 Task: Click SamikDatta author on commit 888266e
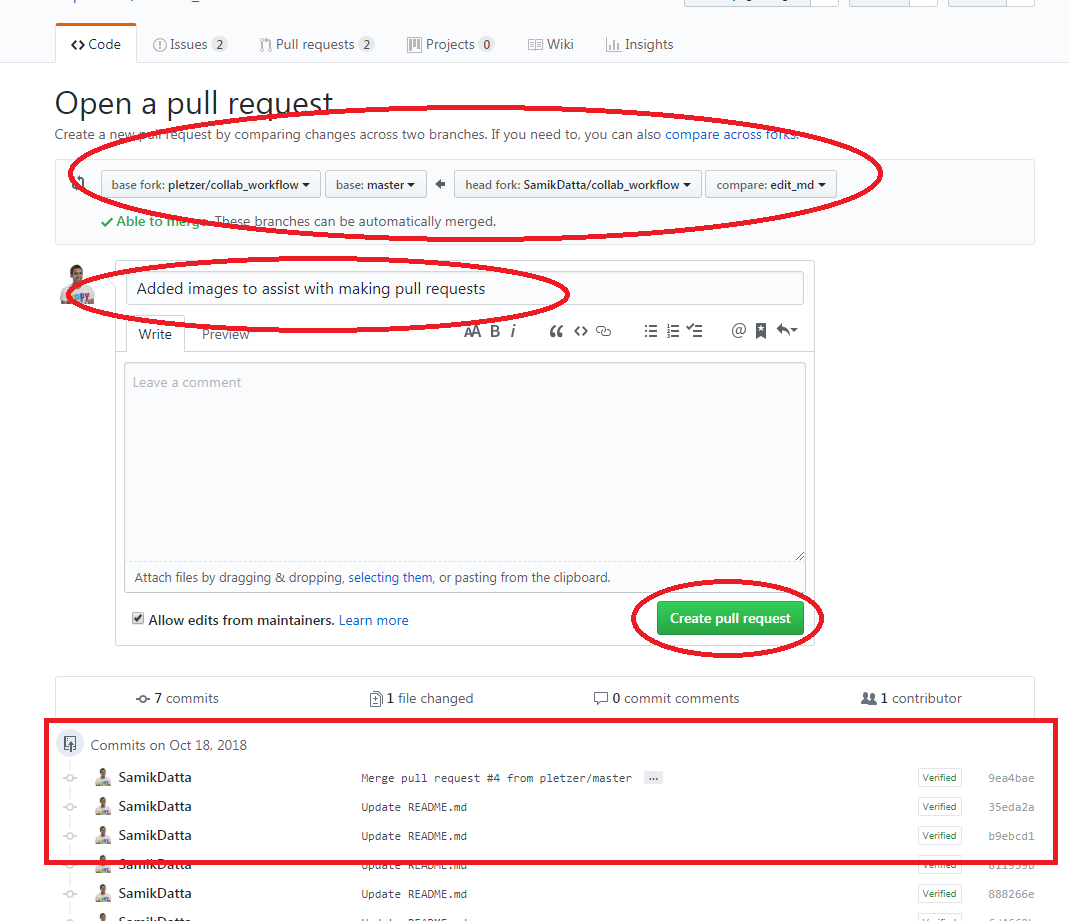pyautogui.click(x=155, y=893)
